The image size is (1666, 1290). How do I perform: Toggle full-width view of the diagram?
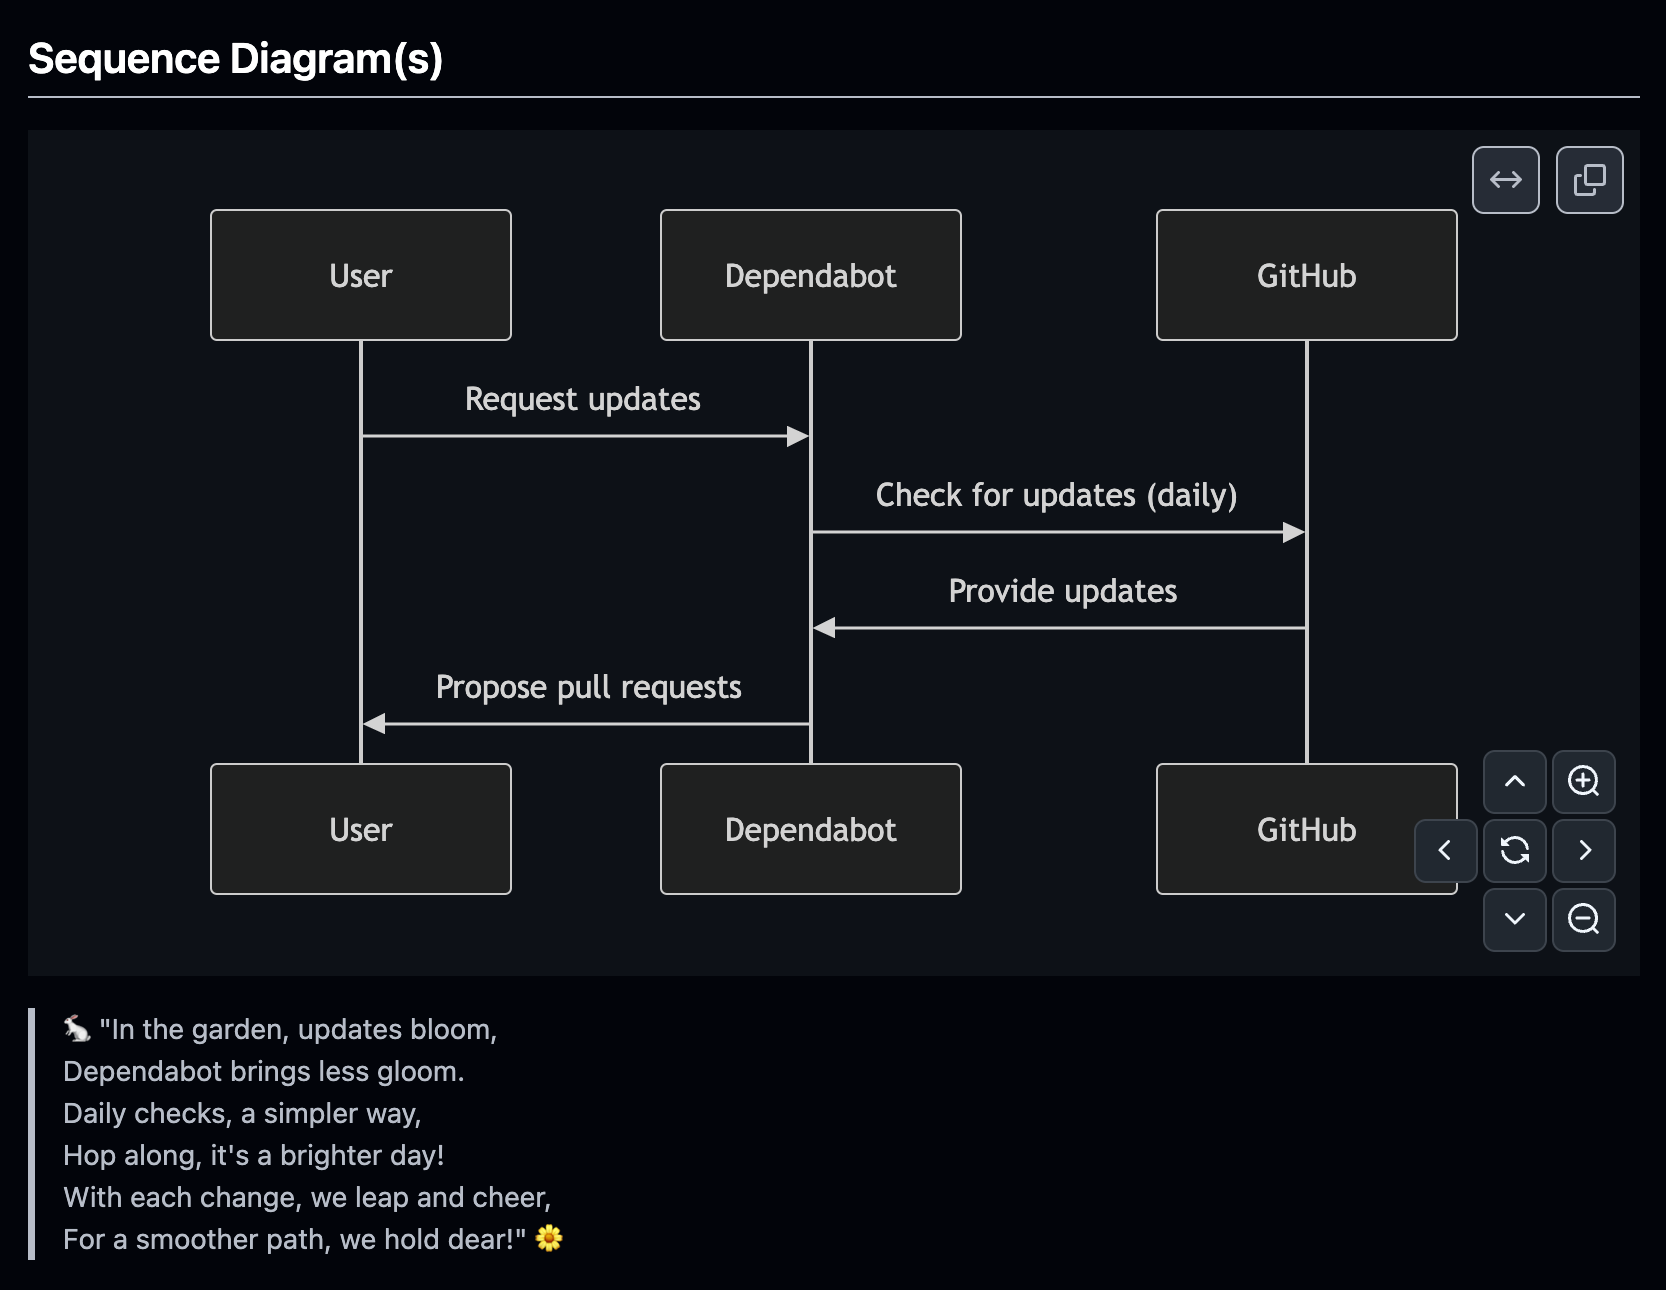pos(1505,180)
